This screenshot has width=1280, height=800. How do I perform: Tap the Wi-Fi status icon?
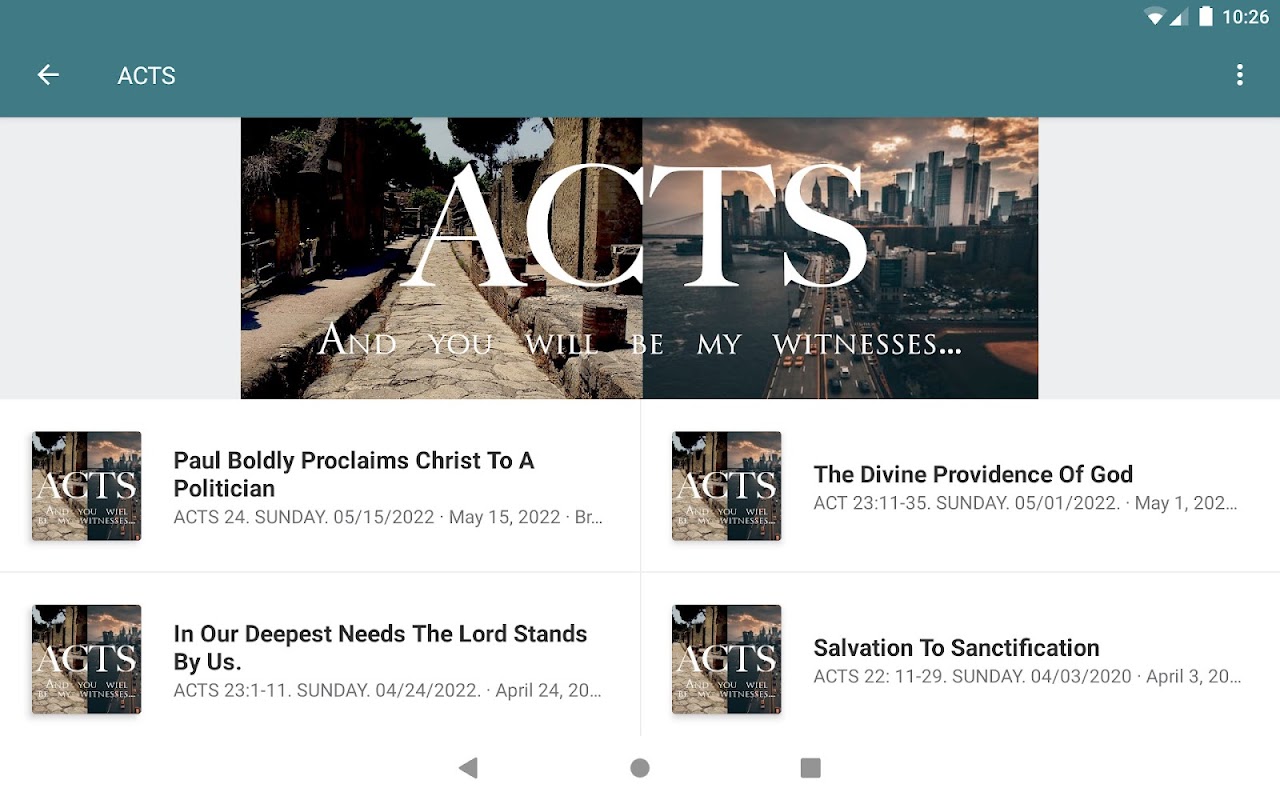pos(1156,16)
